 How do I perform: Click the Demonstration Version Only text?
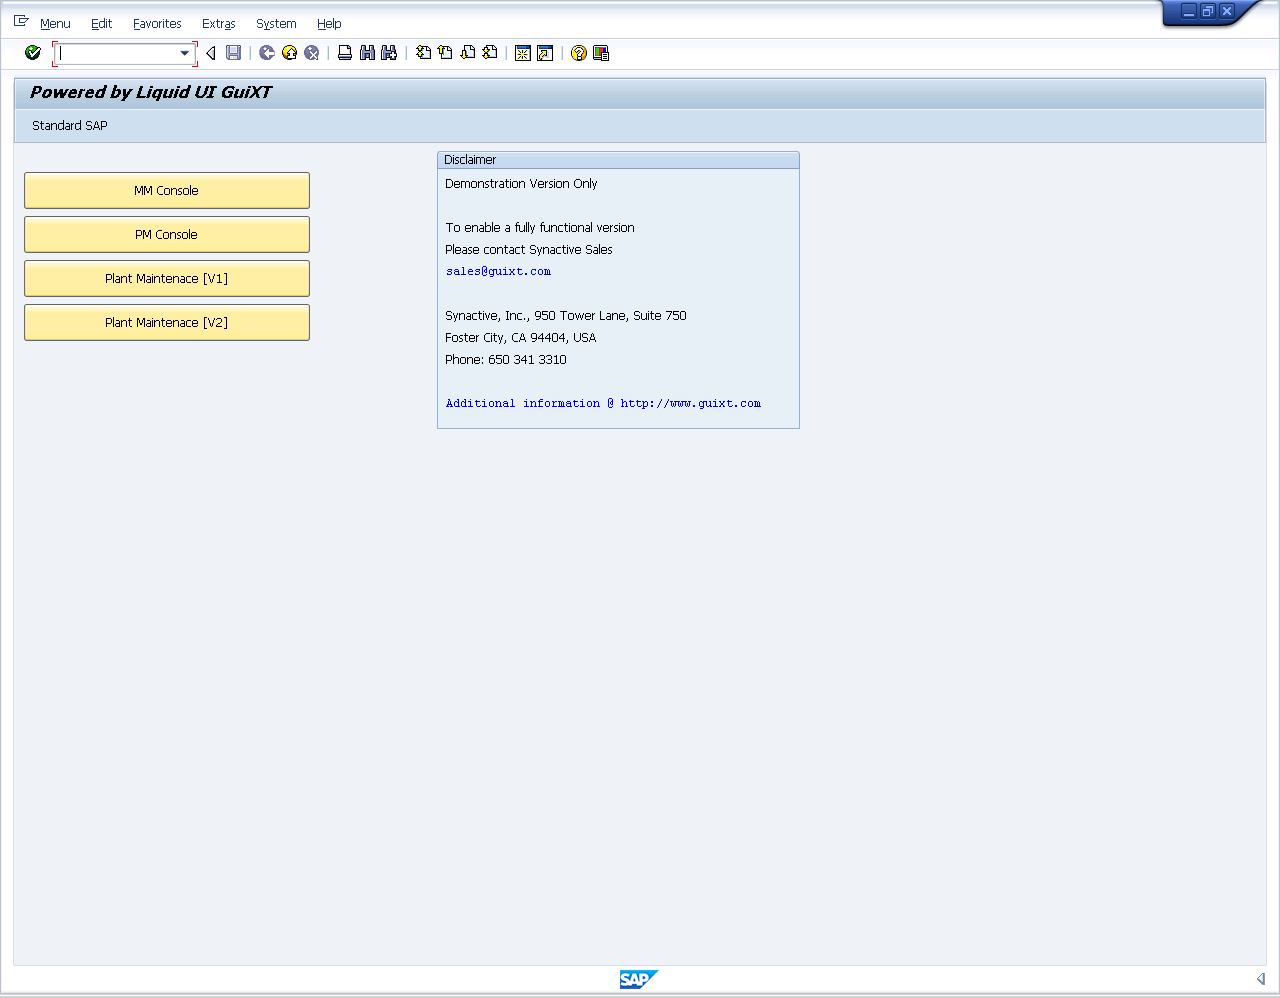(521, 184)
